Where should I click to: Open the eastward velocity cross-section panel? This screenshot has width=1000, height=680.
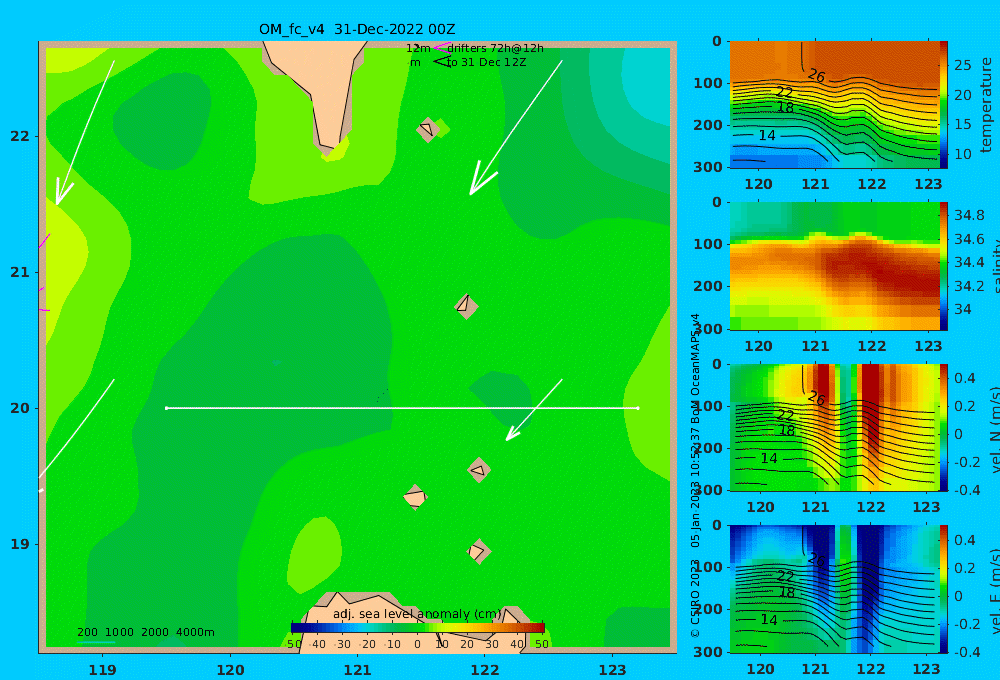click(835, 589)
